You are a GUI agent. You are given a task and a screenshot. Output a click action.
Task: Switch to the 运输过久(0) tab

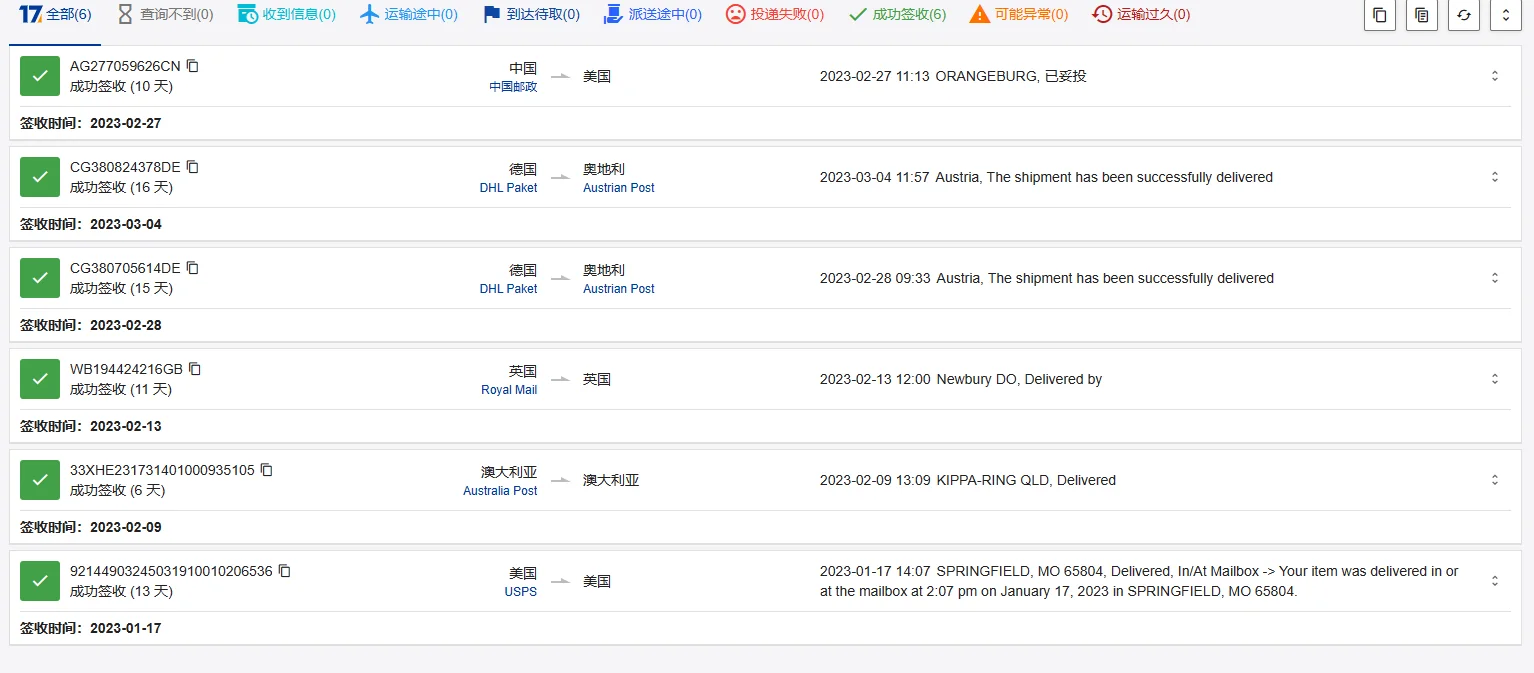coord(1141,15)
